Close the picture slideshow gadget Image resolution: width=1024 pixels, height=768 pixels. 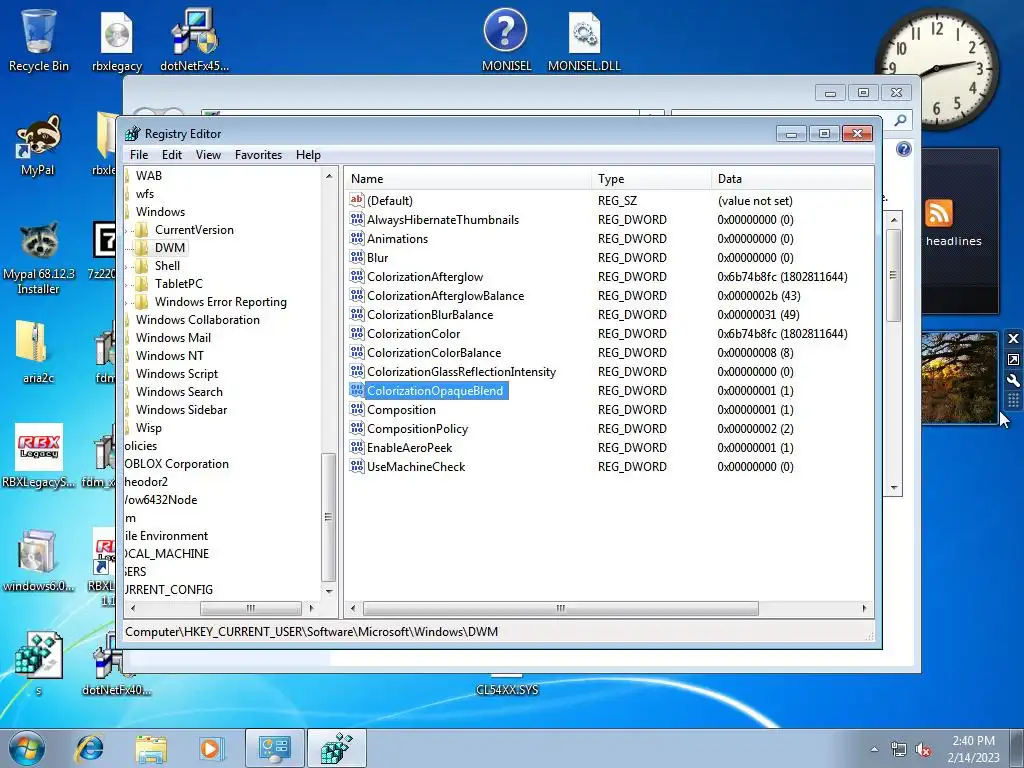point(1013,338)
